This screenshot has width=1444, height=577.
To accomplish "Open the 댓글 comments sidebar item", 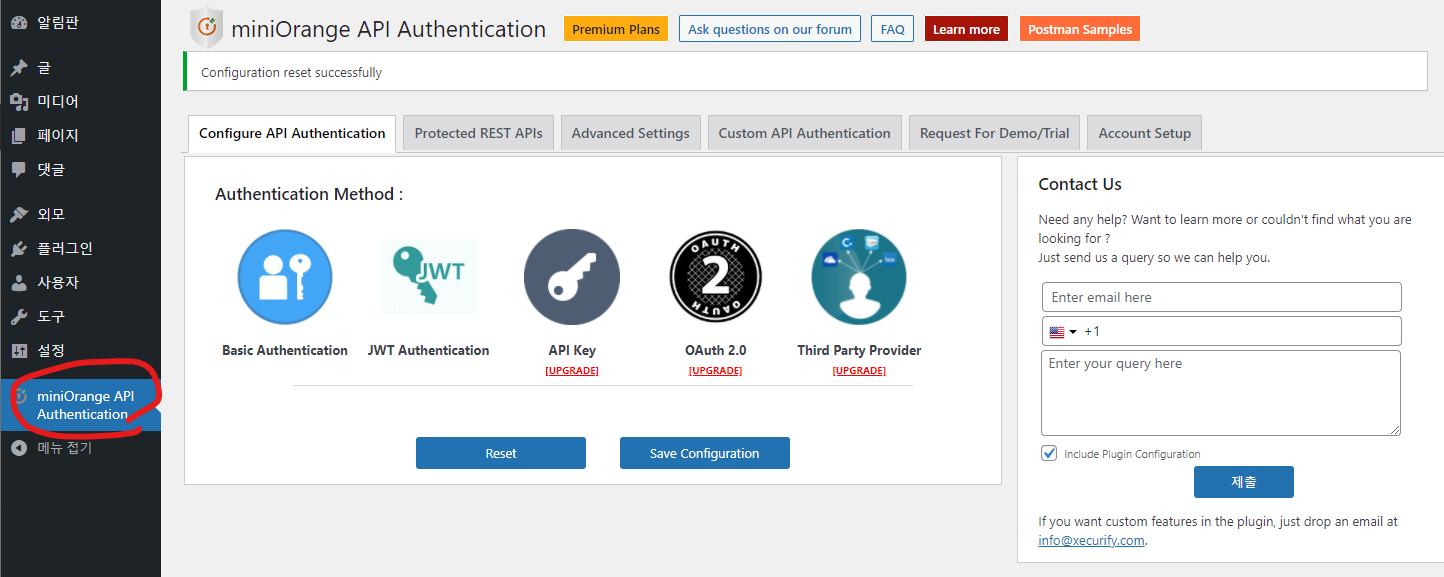I will pyautogui.click(x=80, y=169).
